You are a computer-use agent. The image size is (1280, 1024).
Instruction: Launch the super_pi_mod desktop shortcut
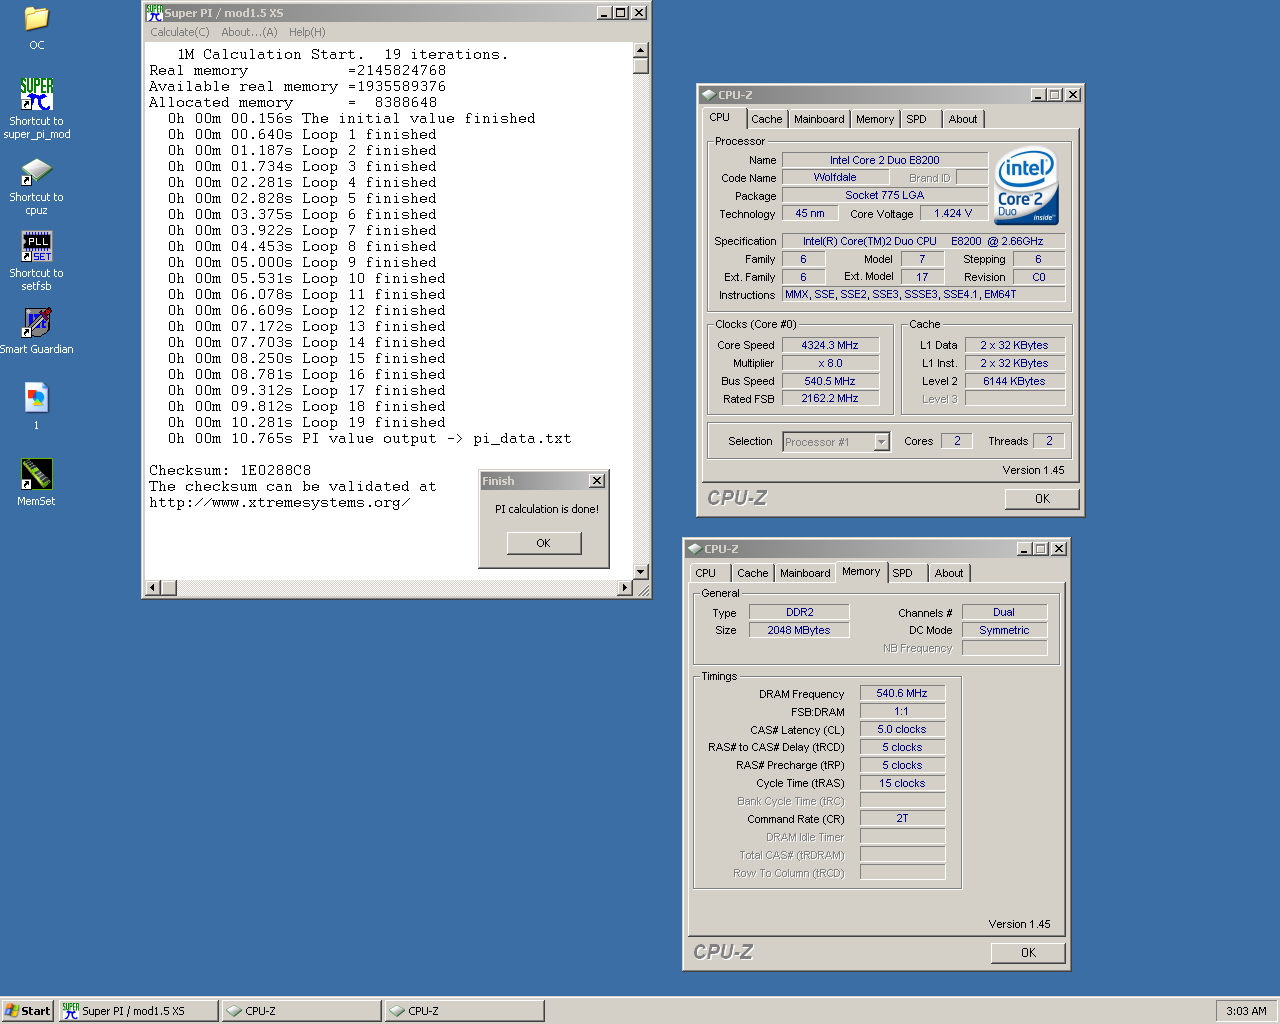36,94
